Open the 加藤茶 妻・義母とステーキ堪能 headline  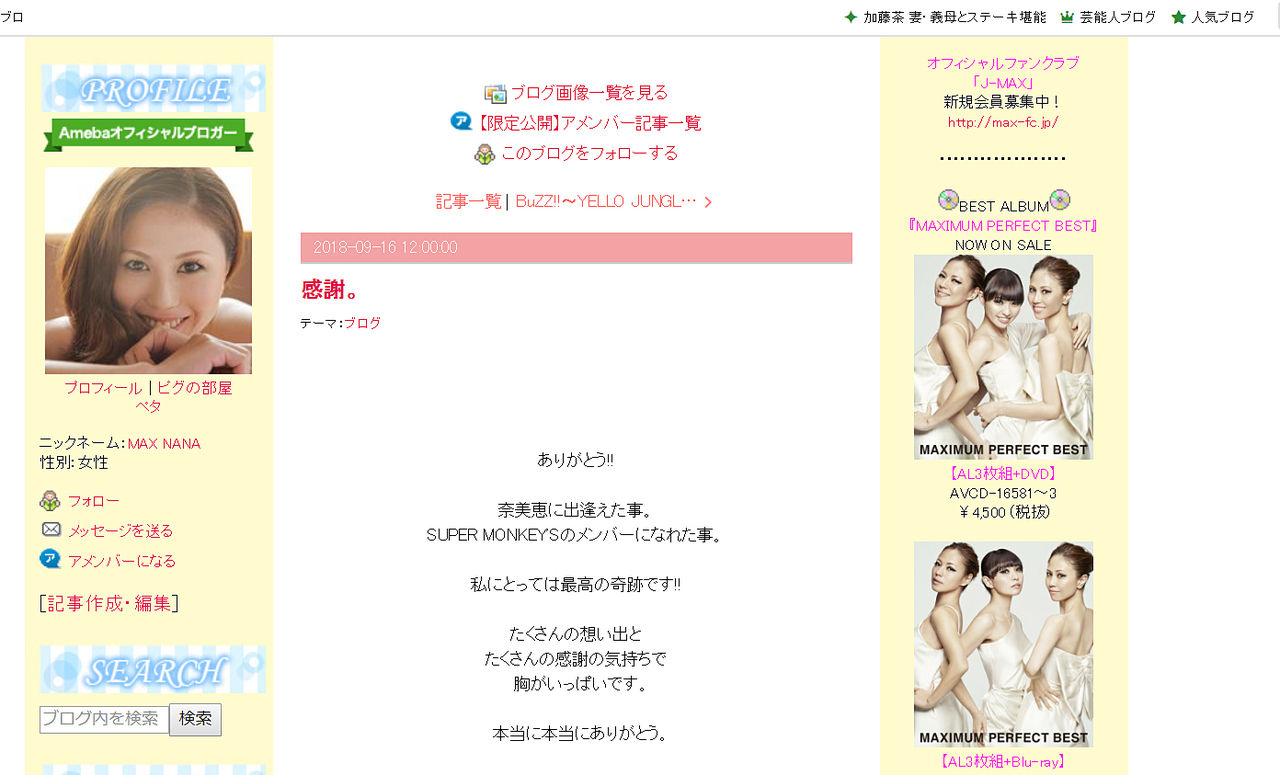coord(955,17)
